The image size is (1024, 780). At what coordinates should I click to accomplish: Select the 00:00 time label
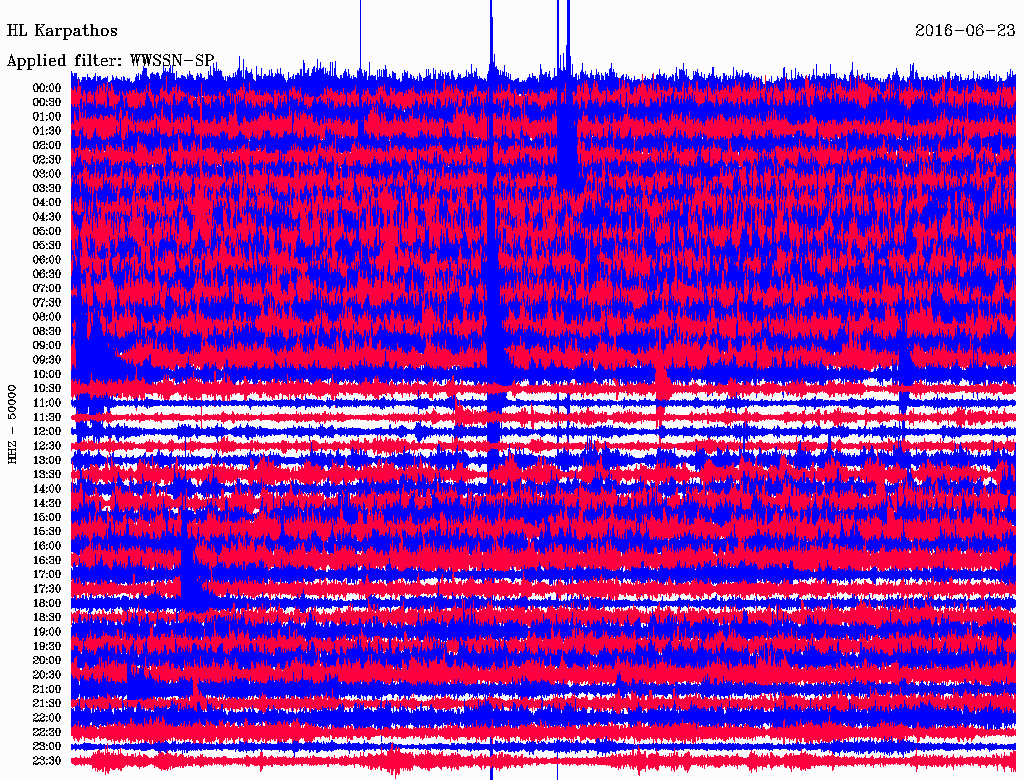coord(47,88)
